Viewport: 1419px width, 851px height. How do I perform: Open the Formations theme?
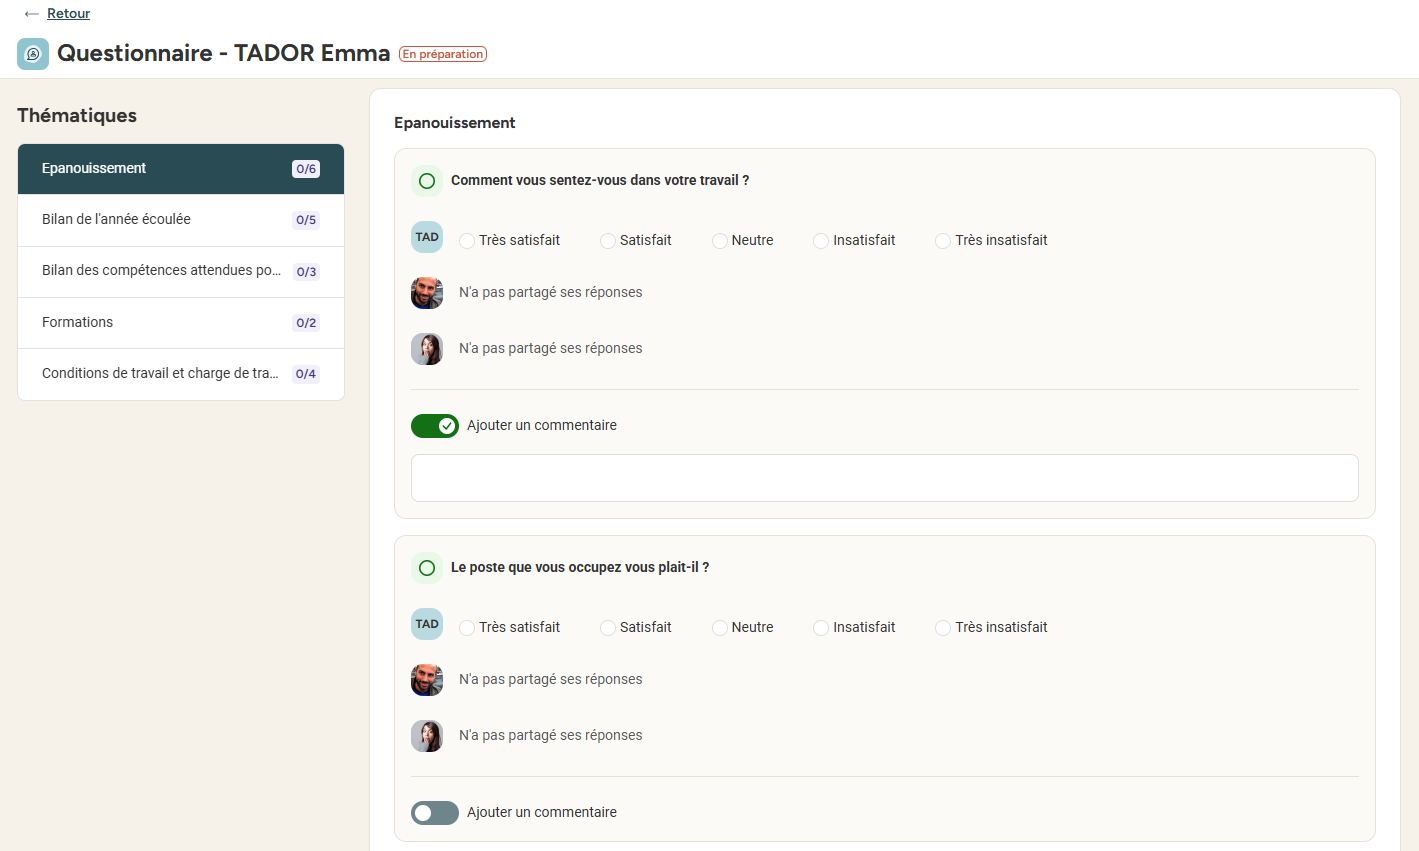181,323
